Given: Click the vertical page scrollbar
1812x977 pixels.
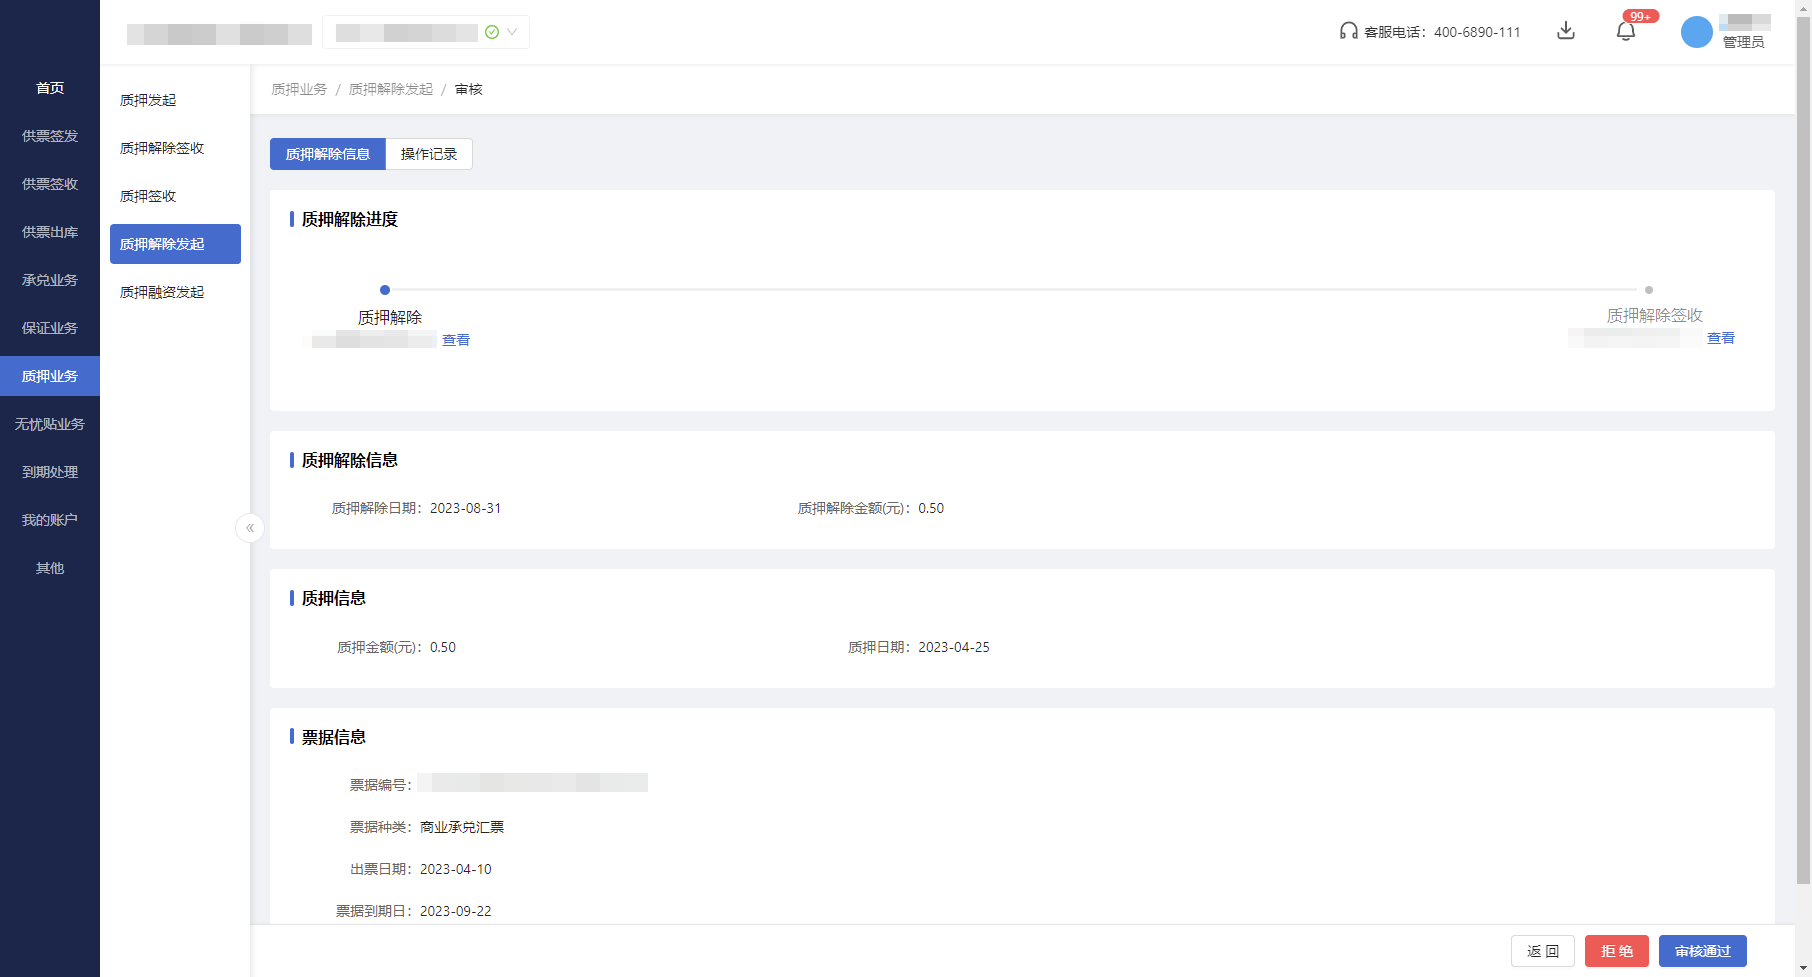Looking at the screenshot, I should coord(1803,450).
